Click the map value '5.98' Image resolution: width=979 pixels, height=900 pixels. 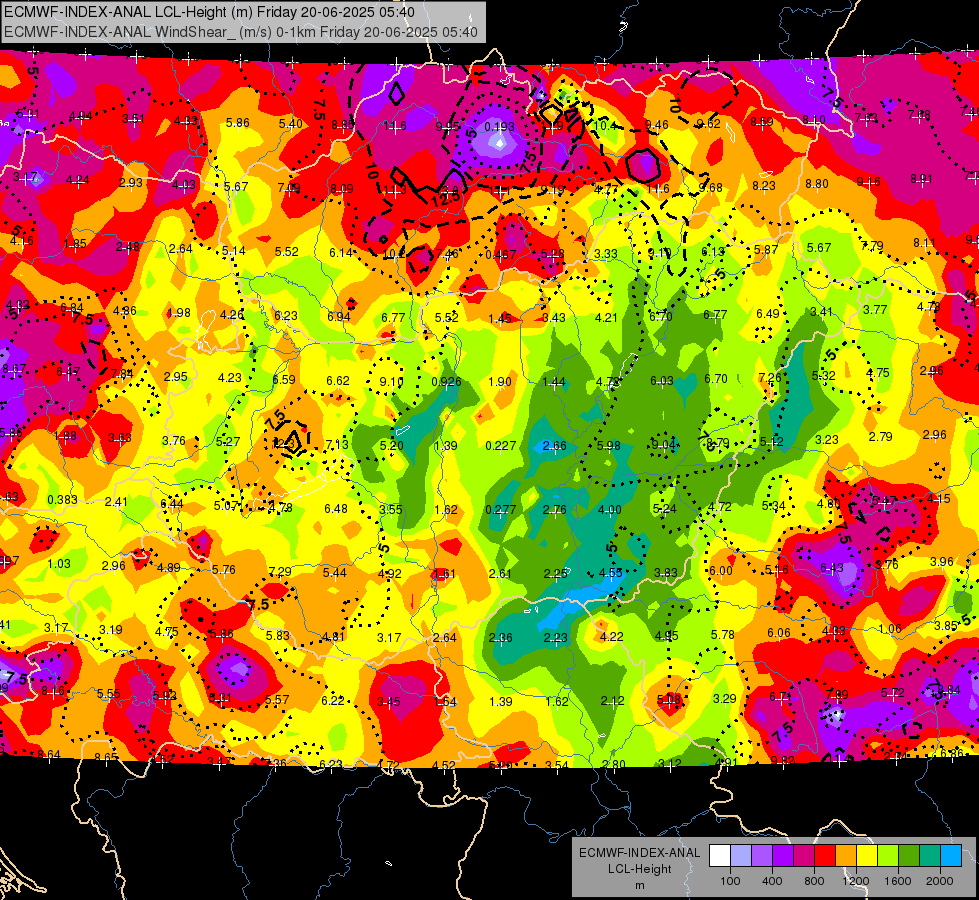click(x=609, y=445)
